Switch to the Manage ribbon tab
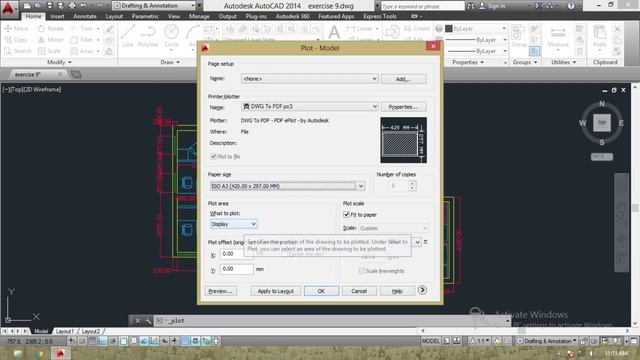This screenshot has height=360, width=640. pyautogui.click(x=199, y=16)
